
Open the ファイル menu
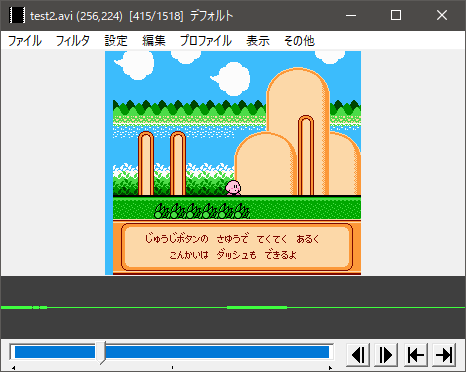(25, 41)
